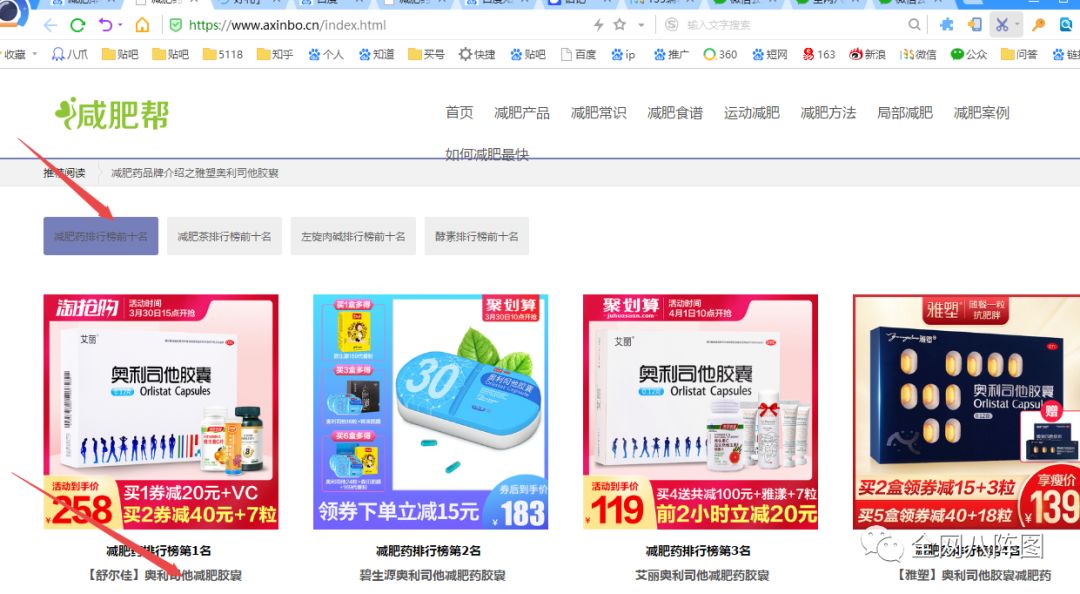Image resolution: width=1080 pixels, height=594 pixels.
Task: Open the ip bookmark
Action: 623,54
